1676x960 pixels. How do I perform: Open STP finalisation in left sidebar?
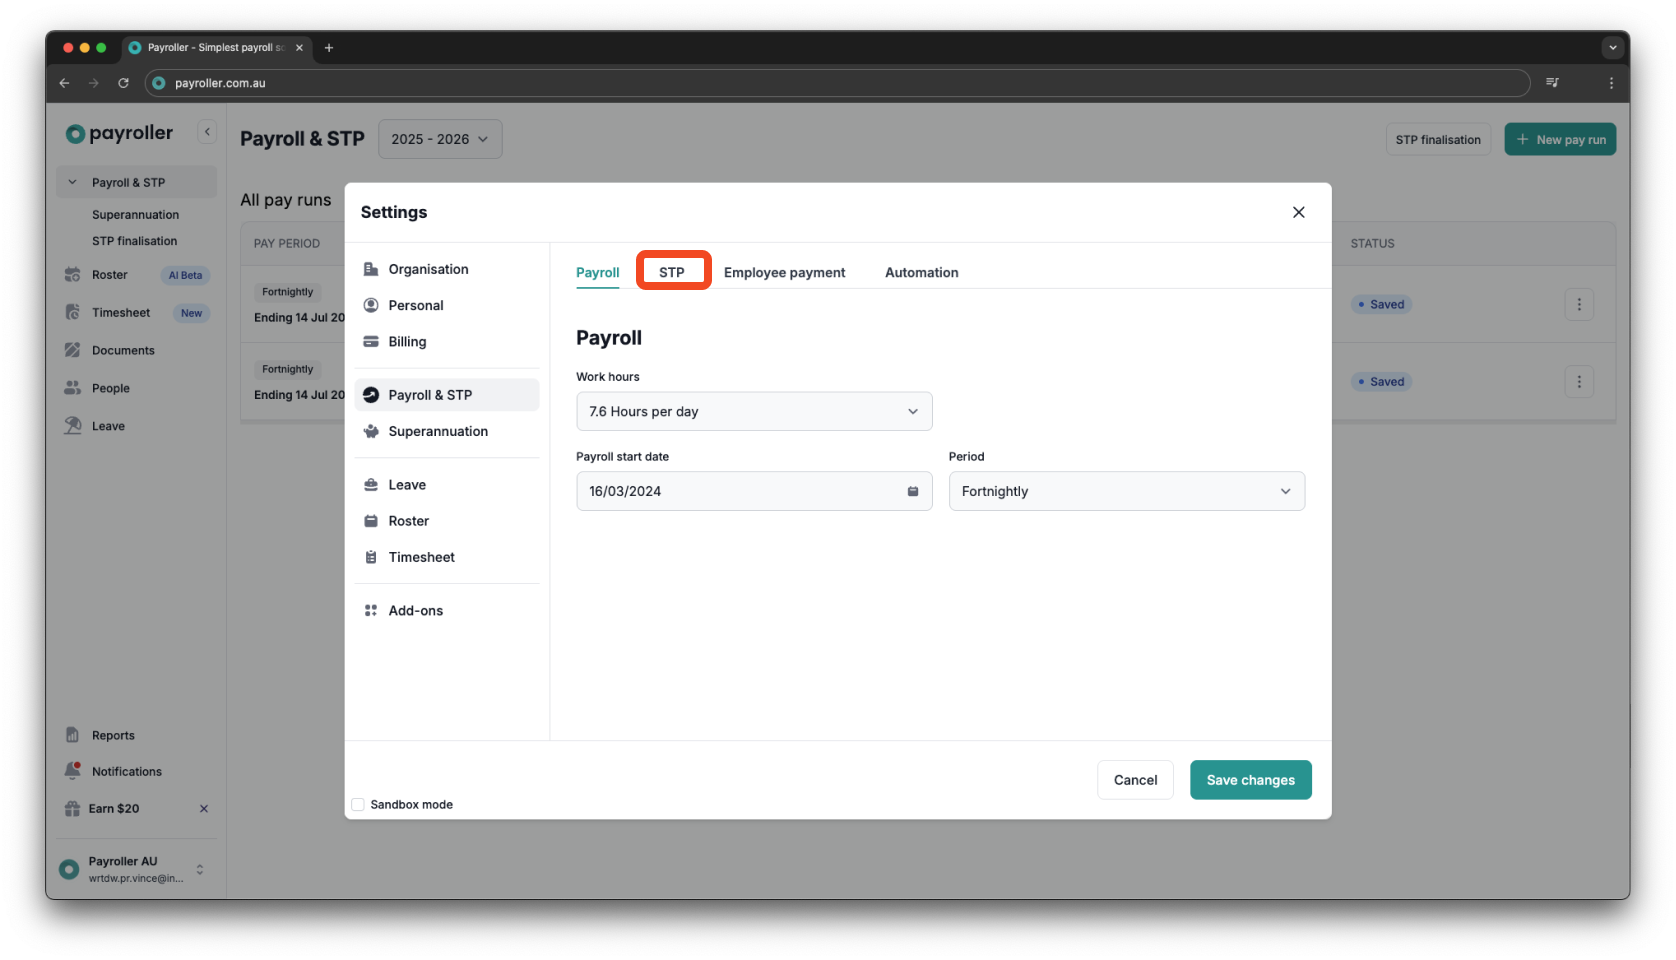(134, 241)
